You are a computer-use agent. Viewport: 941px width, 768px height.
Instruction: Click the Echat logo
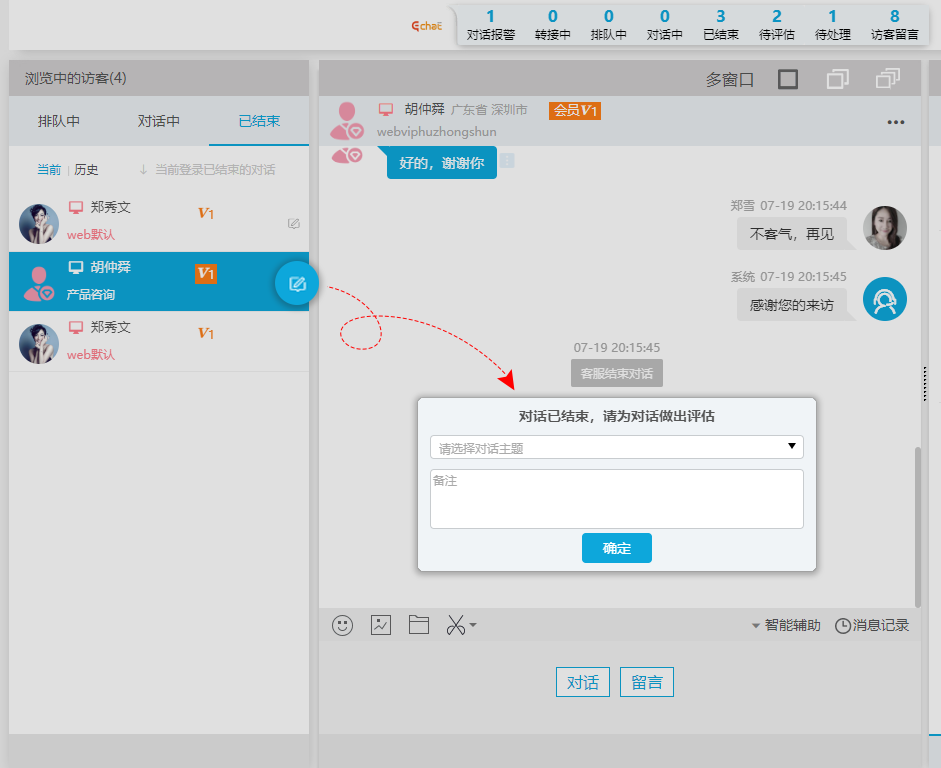(427, 26)
